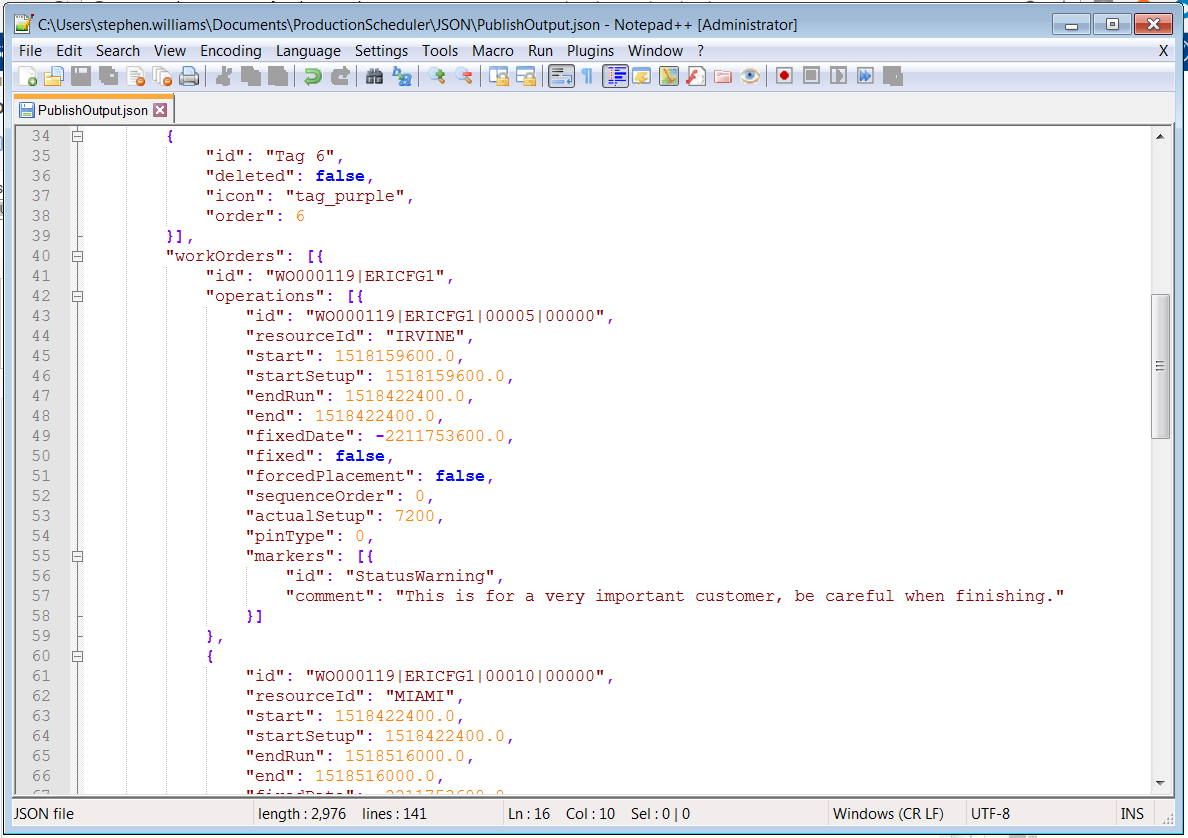Collapse the workOrders fold at line 40
Image resolution: width=1188 pixels, height=838 pixels.
coord(77,256)
